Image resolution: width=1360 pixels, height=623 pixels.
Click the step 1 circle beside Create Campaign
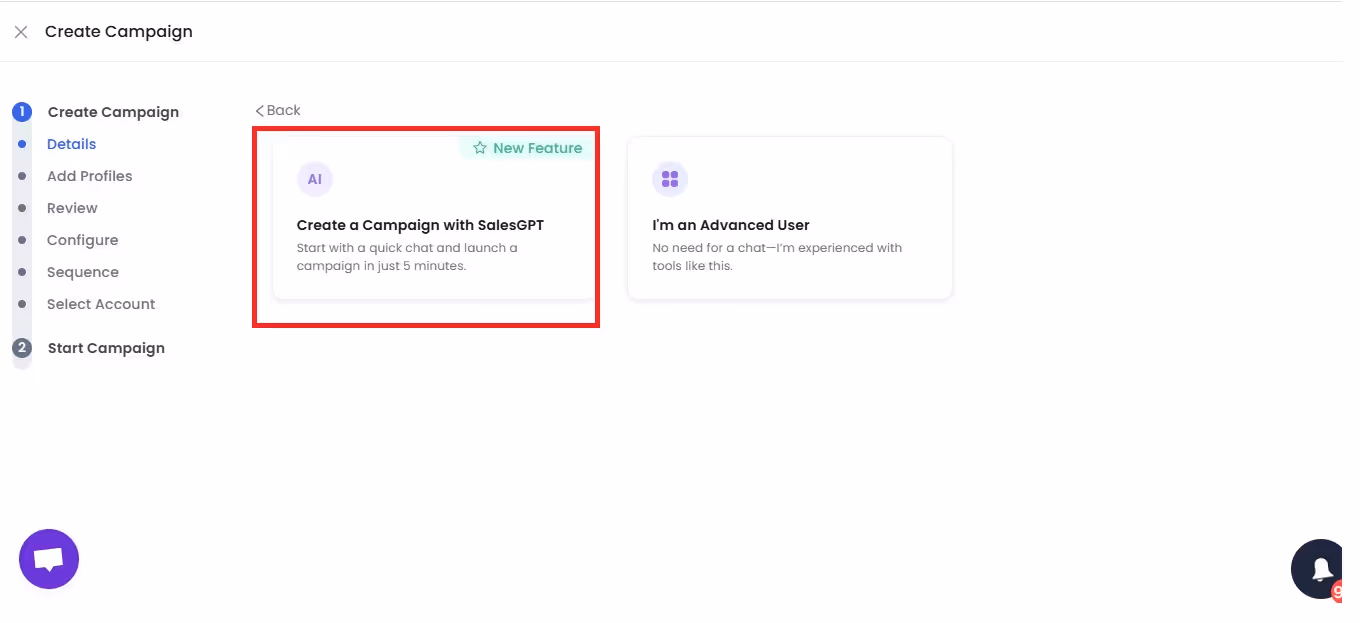point(21,111)
